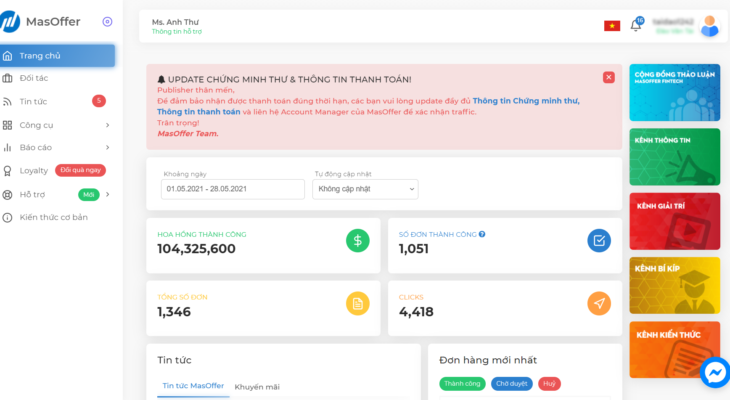The height and width of the screenshot is (400, 730).
Task: Switch language via the Vietnam flag icon
Action: (x=612, y=26)
